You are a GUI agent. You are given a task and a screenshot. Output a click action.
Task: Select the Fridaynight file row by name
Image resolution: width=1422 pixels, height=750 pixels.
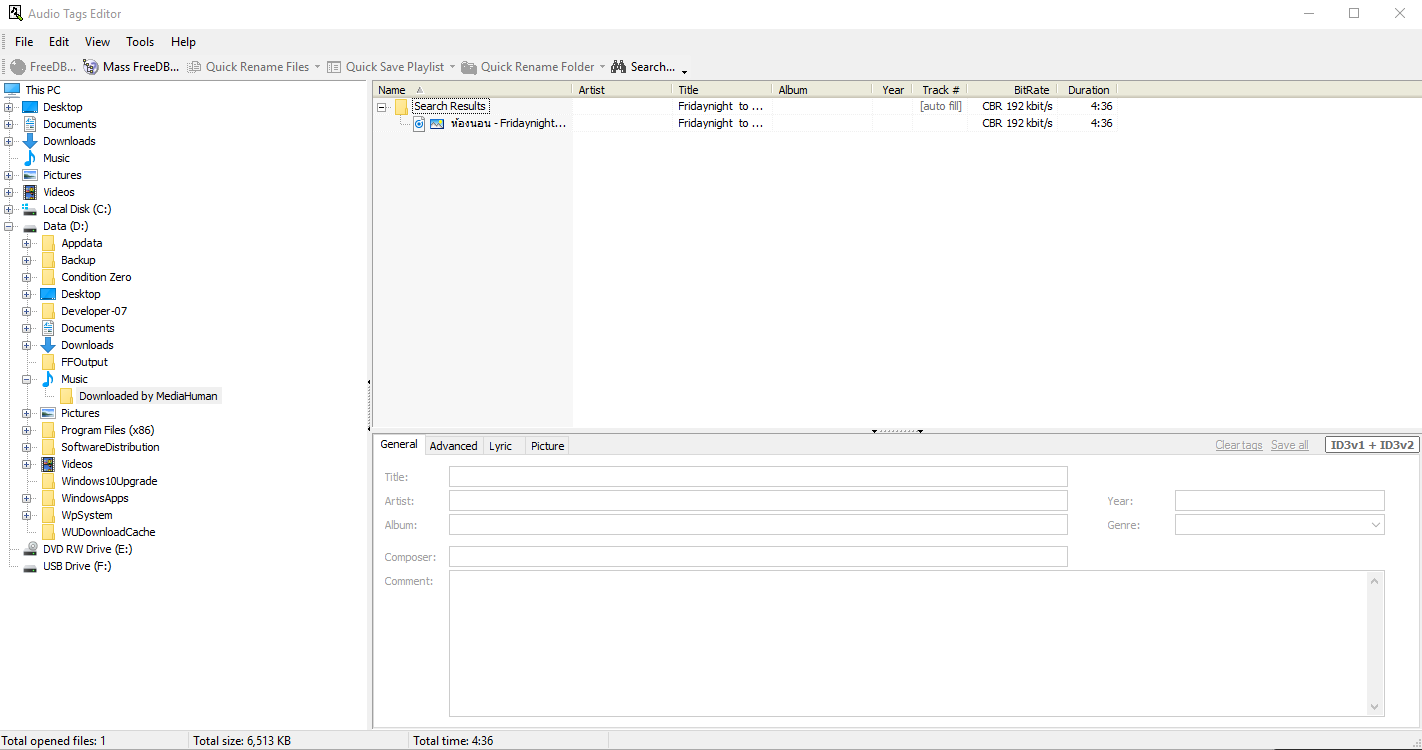[508, 123]
